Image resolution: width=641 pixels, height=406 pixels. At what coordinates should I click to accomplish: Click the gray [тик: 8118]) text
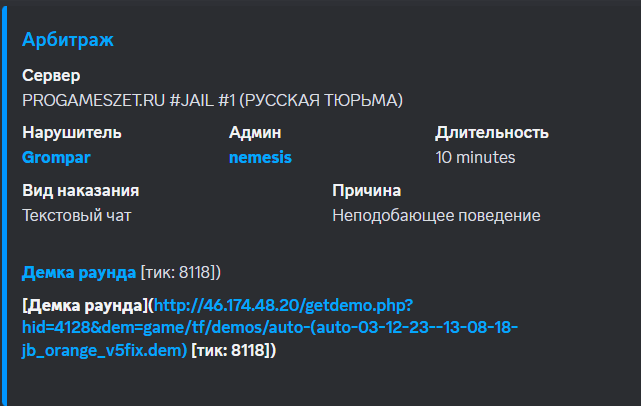click(181, 272)
